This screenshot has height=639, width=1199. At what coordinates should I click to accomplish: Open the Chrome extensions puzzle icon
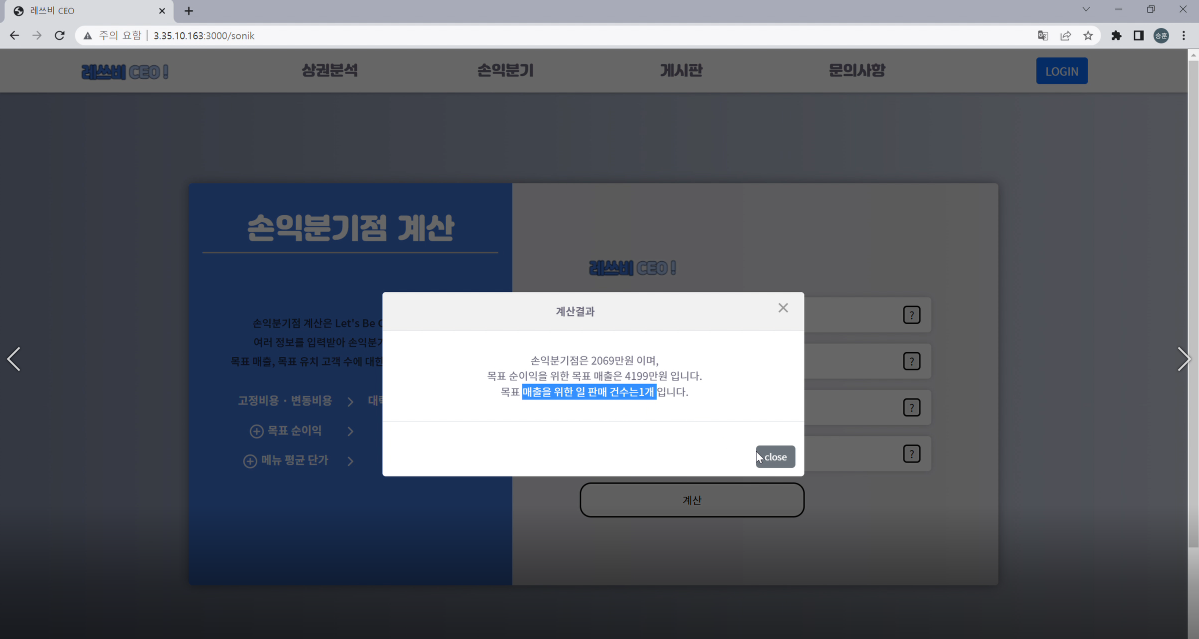[x=1116, y=35]
